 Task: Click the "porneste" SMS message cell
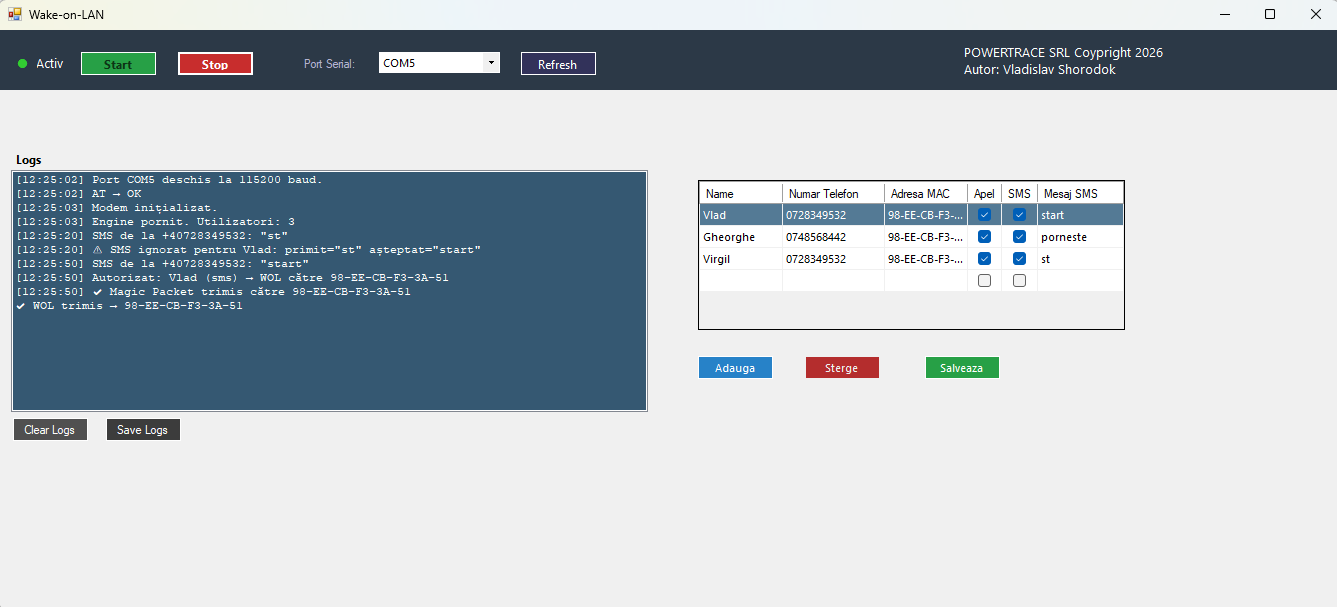[1080, 237]
